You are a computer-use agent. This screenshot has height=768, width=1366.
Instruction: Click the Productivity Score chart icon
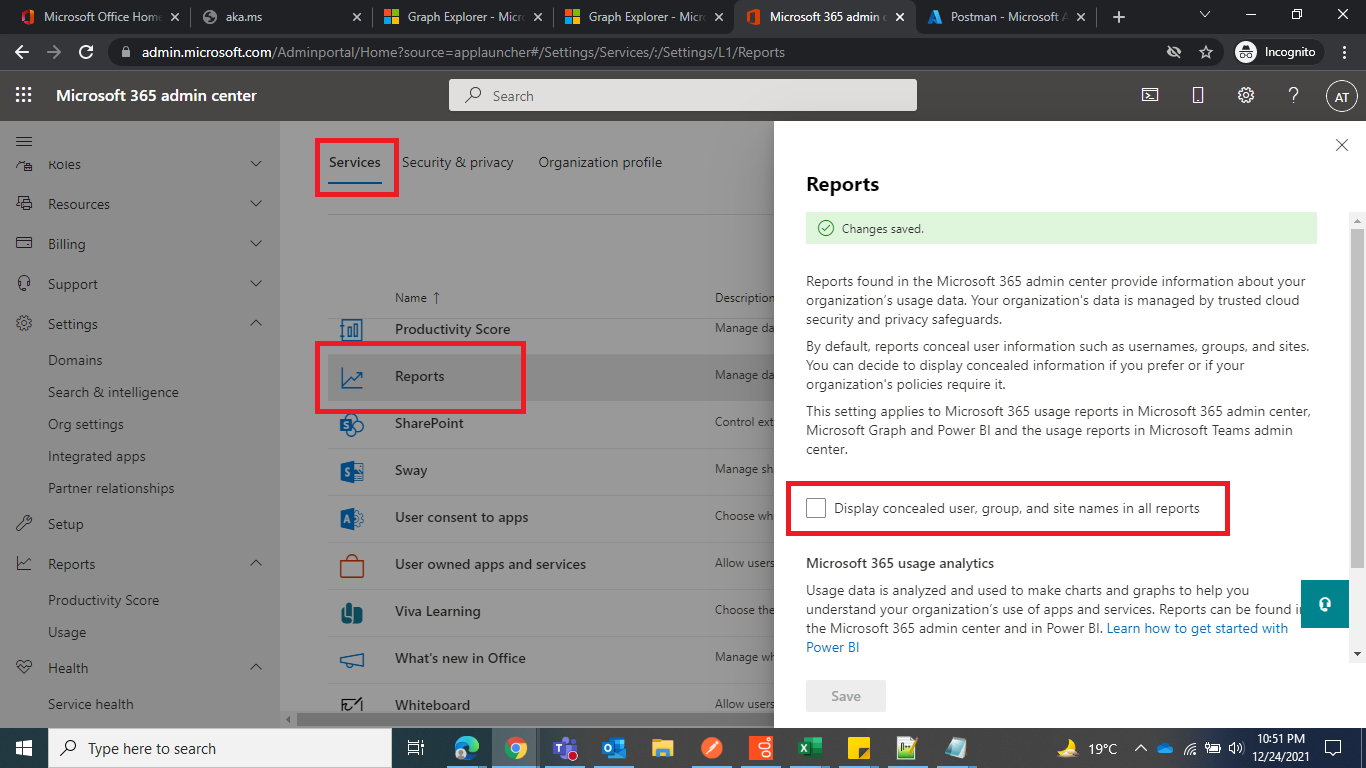point(351,330)
